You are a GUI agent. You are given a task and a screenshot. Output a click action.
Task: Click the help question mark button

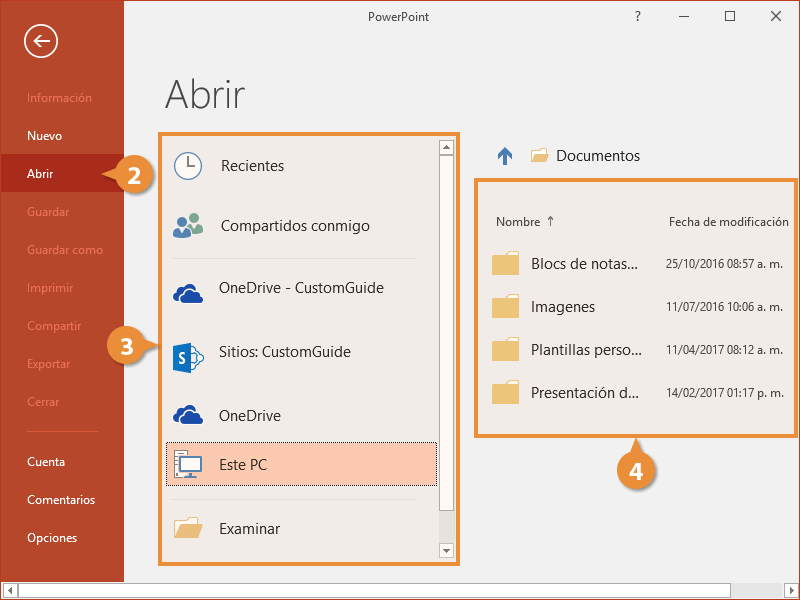coord(638,16)
